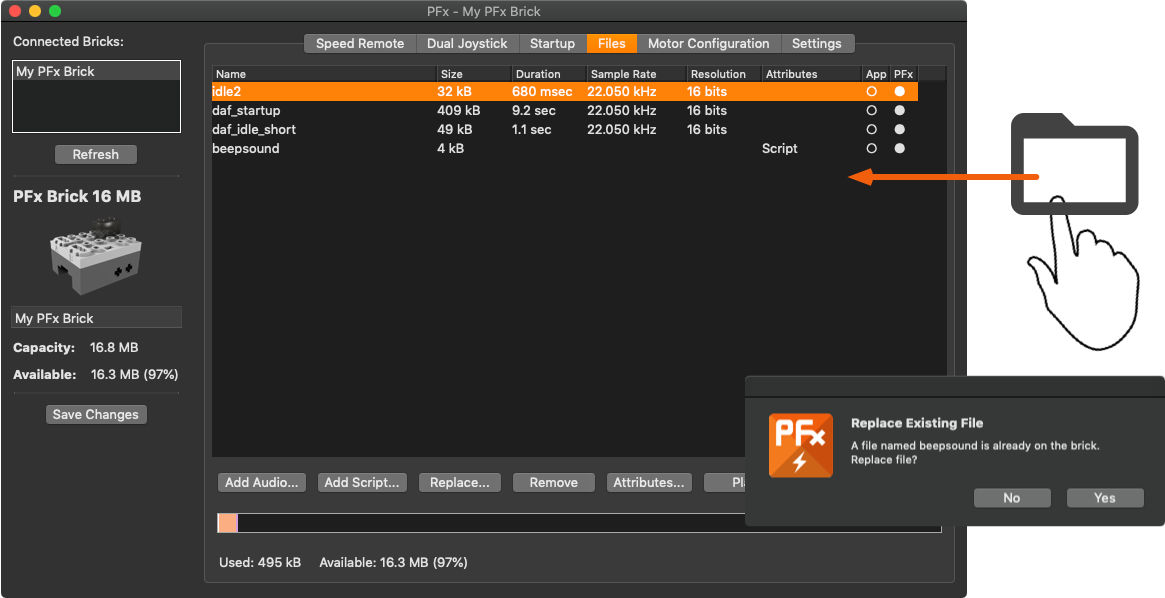
Task: Click the 49 kB size cell
Action: [455, 129]
